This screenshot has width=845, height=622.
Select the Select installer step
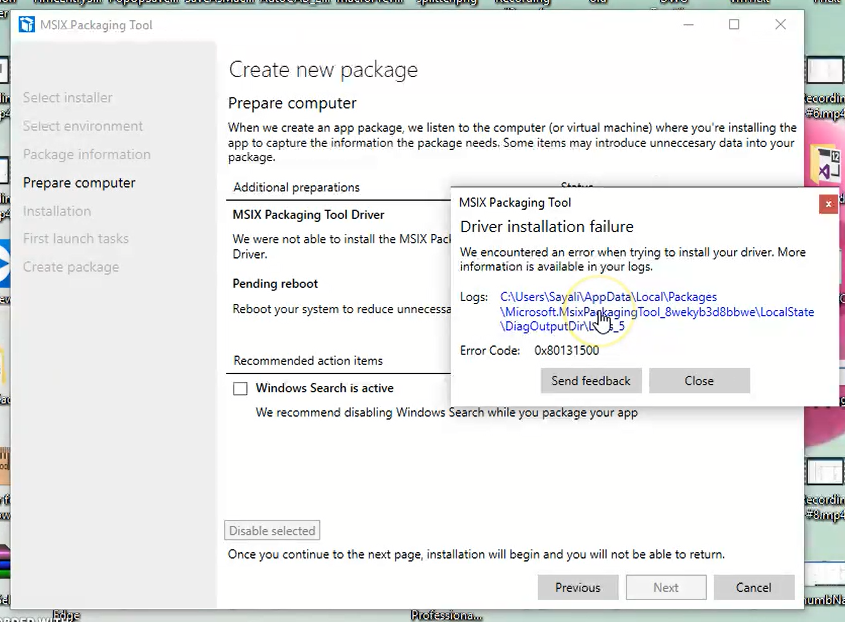point(67,98)
